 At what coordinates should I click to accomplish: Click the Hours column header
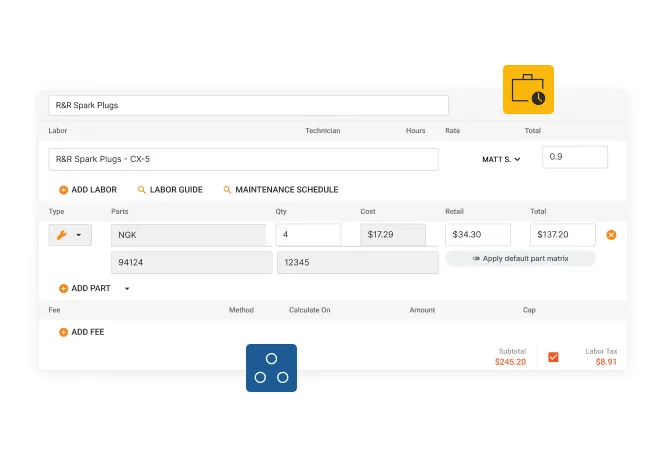416,131
